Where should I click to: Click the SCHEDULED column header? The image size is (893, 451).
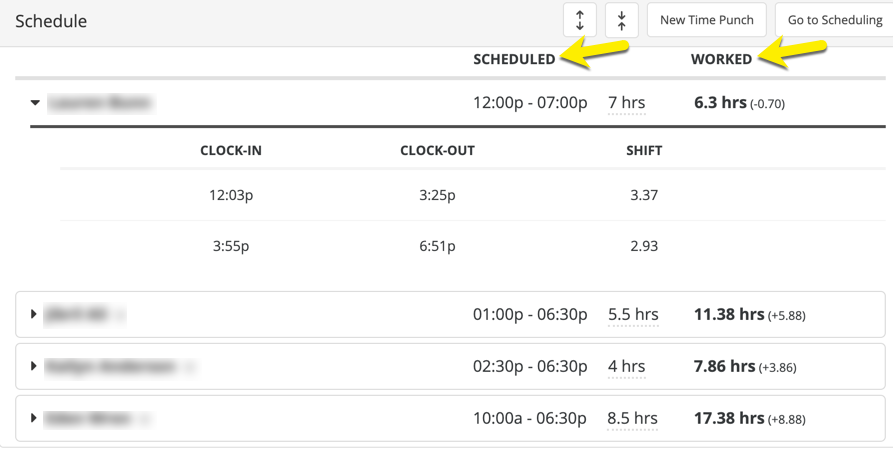514,59
